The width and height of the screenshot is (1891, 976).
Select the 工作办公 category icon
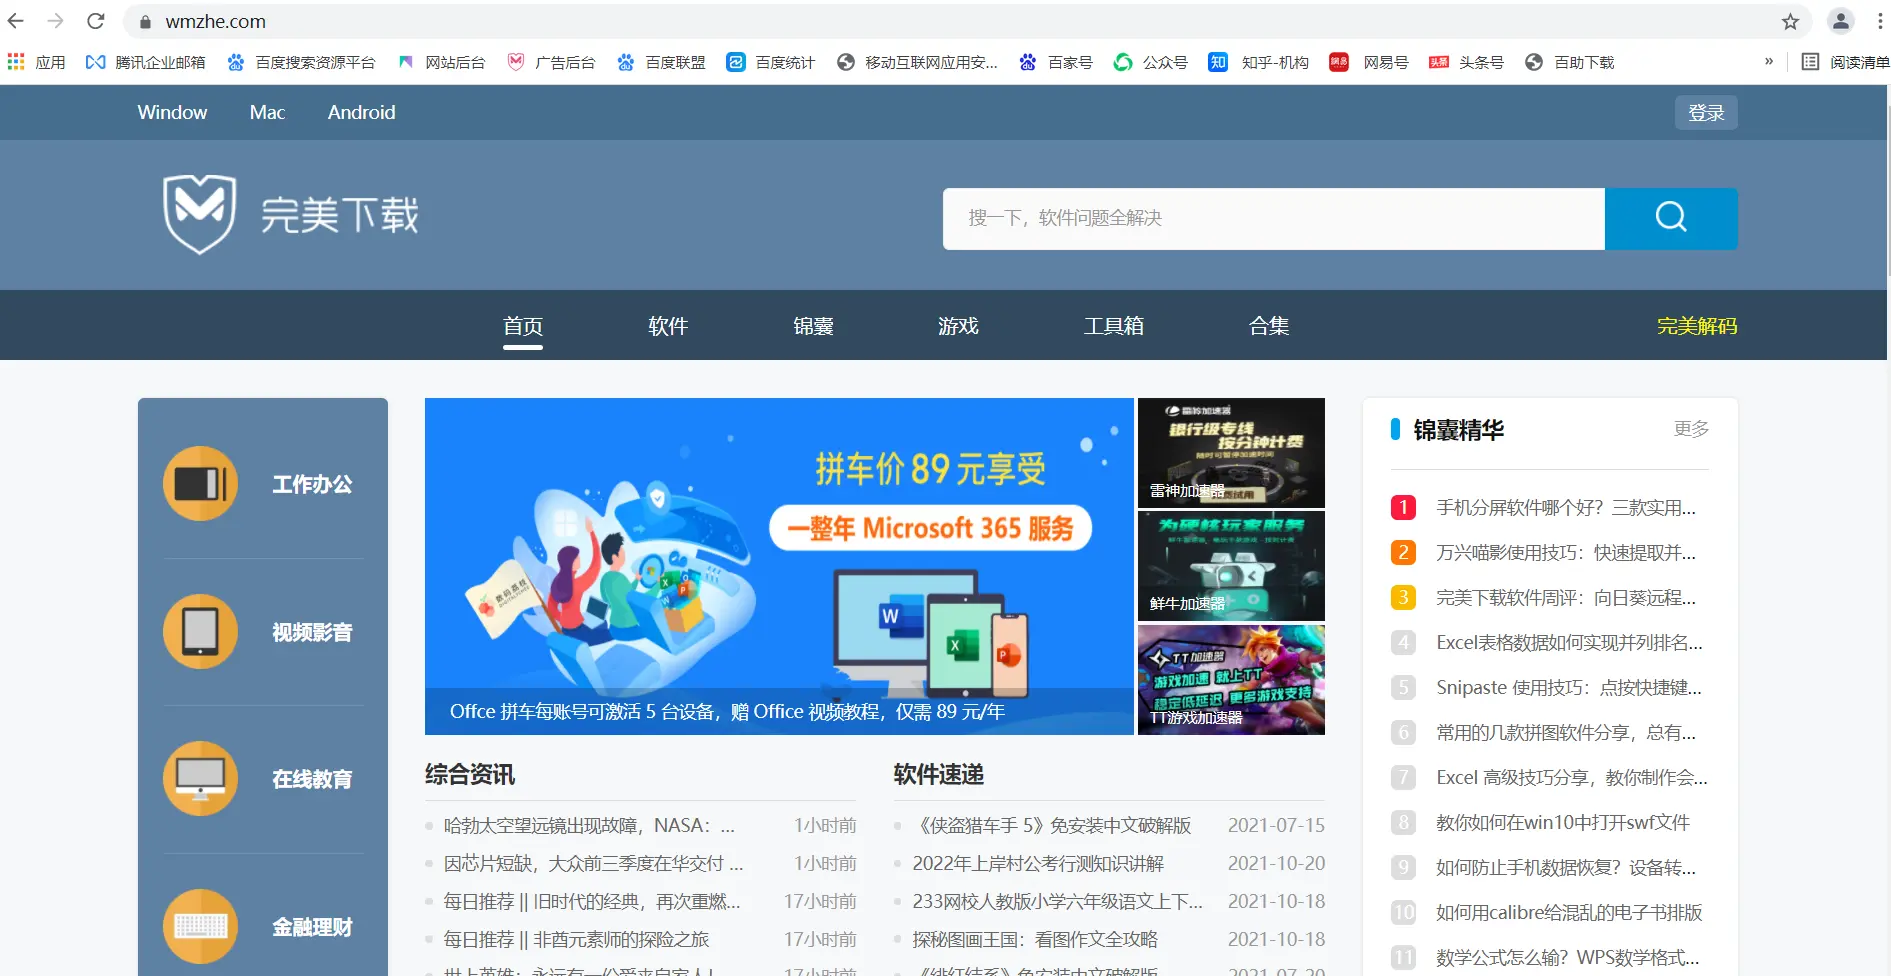point(200,484)
